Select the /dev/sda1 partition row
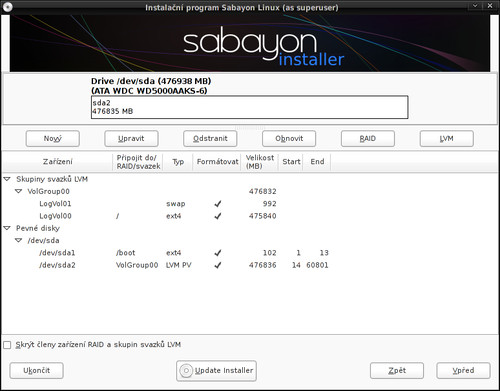500x391 pixels. click(250, 253)
